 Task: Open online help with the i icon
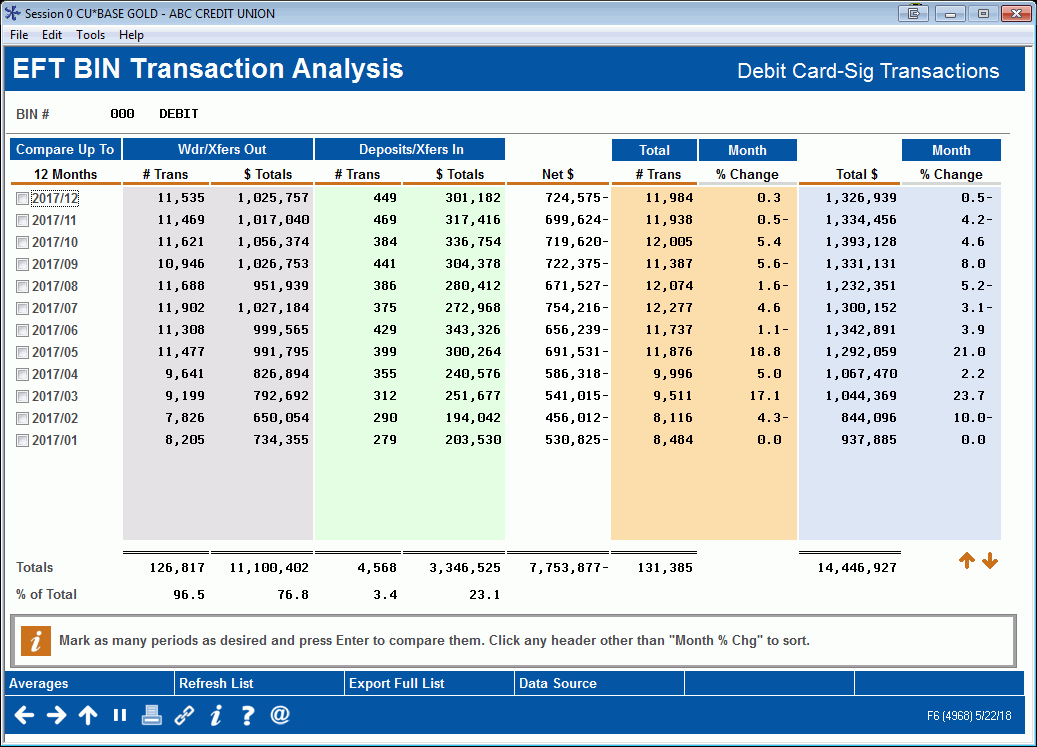click(215, 715)
